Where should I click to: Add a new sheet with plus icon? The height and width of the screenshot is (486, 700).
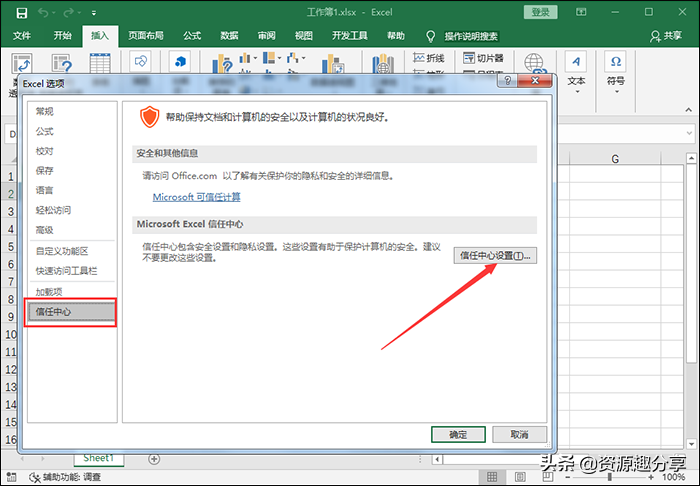click(x=154, y=459)
